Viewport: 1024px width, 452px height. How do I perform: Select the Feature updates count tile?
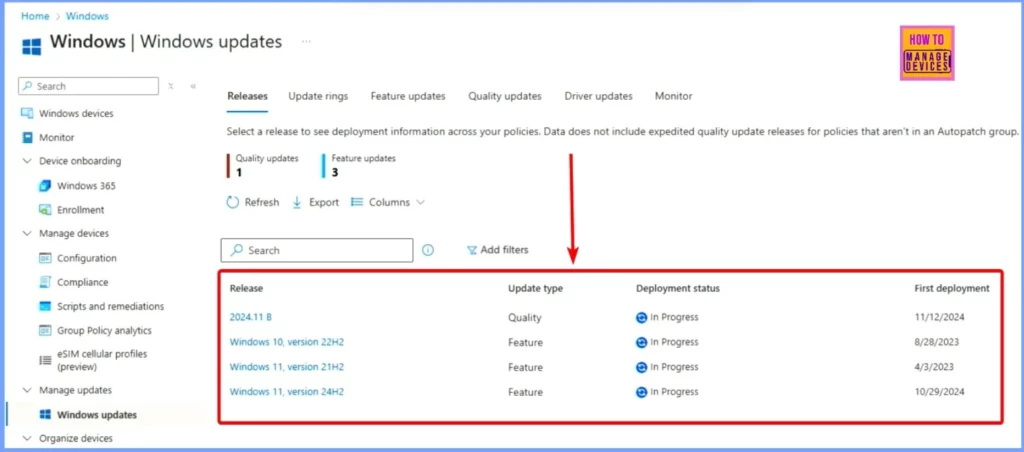click(x=359, y=166)
